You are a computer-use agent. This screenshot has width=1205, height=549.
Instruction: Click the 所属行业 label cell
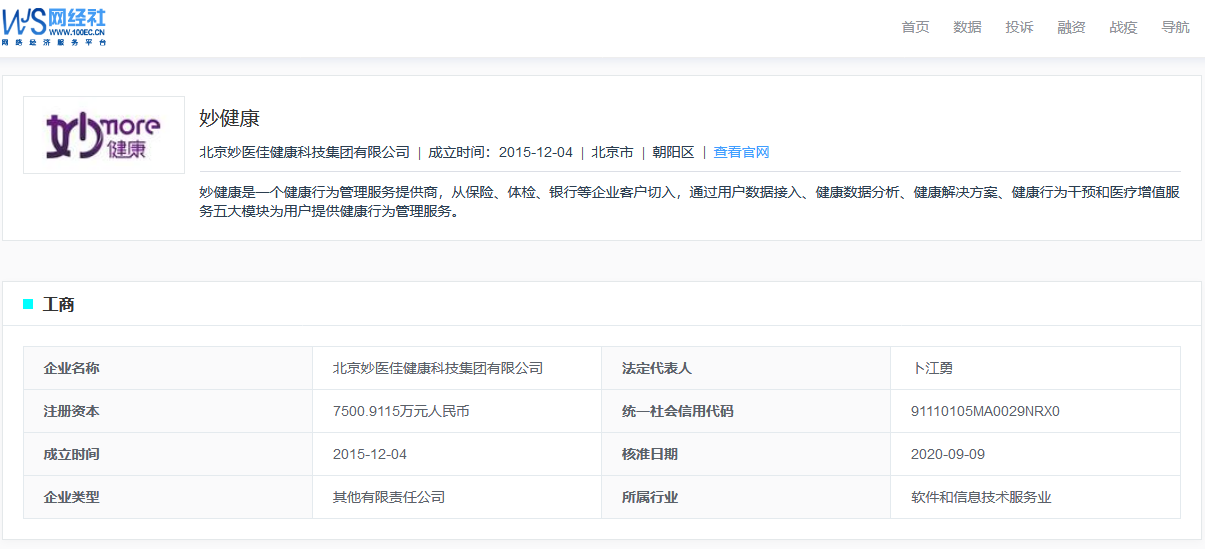coord(746,497)
